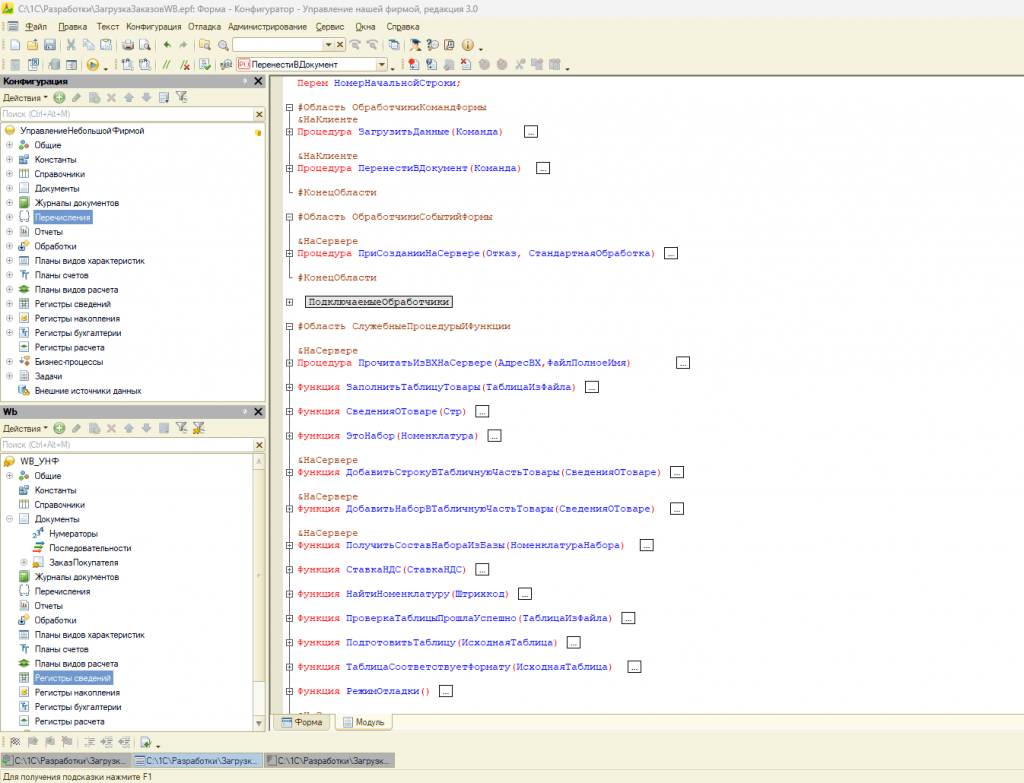Click green Add button in Wb panel
1024x783 pixels.
click(x=59, y=428)
